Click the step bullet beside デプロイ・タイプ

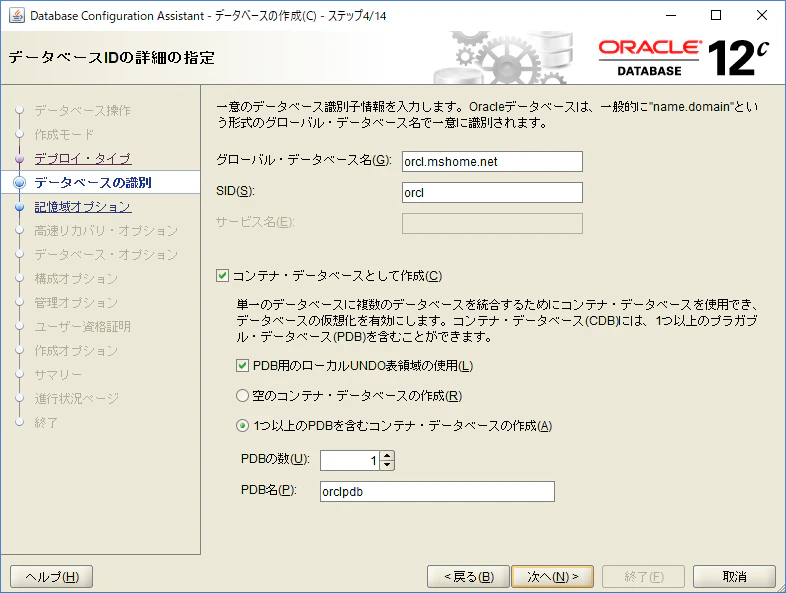(20, 159)
